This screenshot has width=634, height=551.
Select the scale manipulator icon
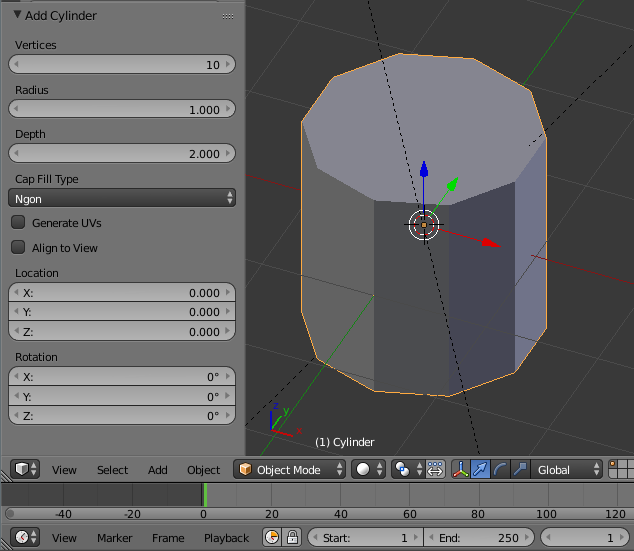tap(520, 469)
